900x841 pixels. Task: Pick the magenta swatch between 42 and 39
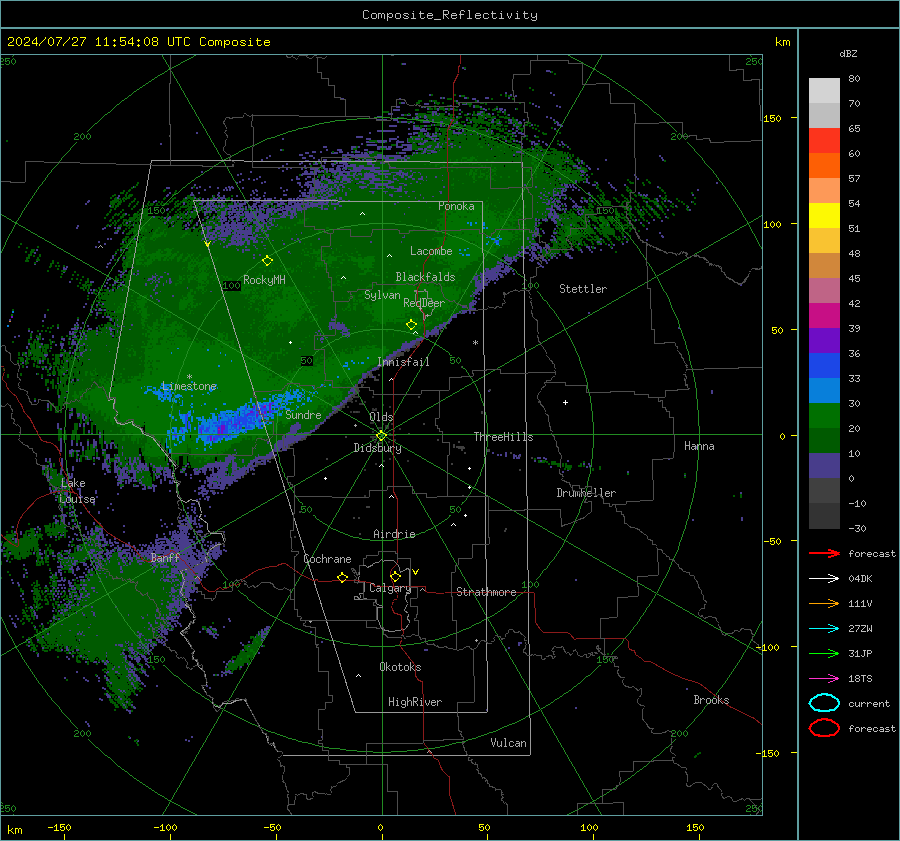pyautogui.click(x=824, y=316)
